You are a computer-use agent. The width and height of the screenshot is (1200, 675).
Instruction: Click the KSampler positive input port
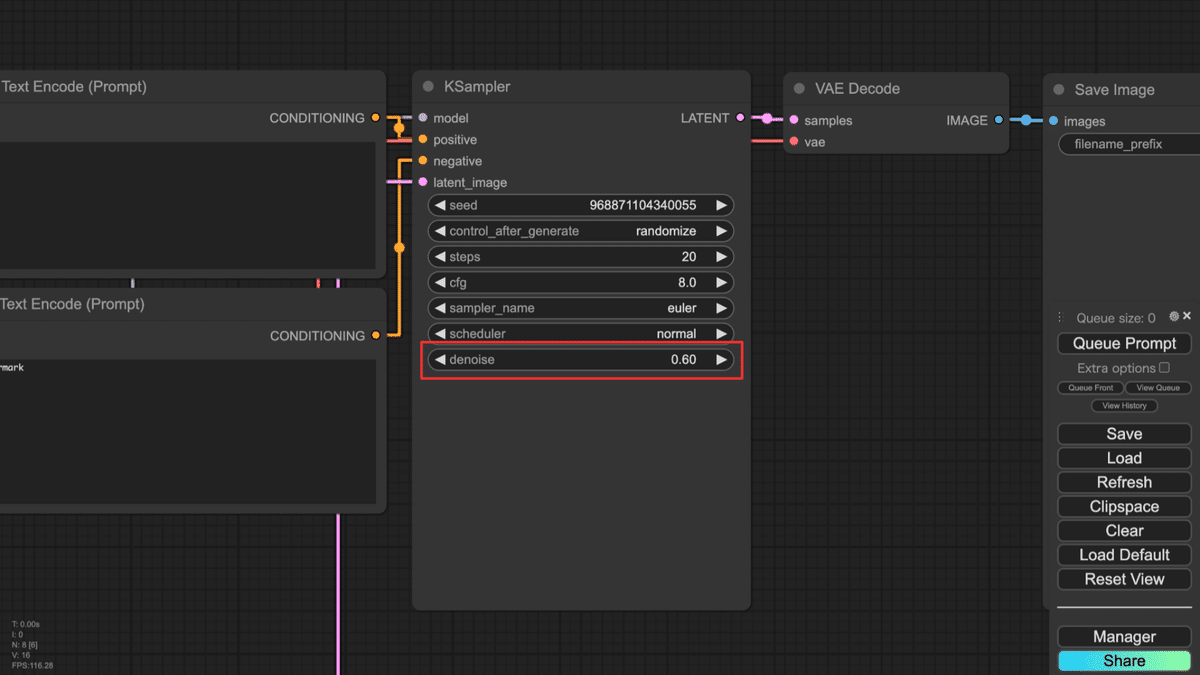(x=423, y=140)
